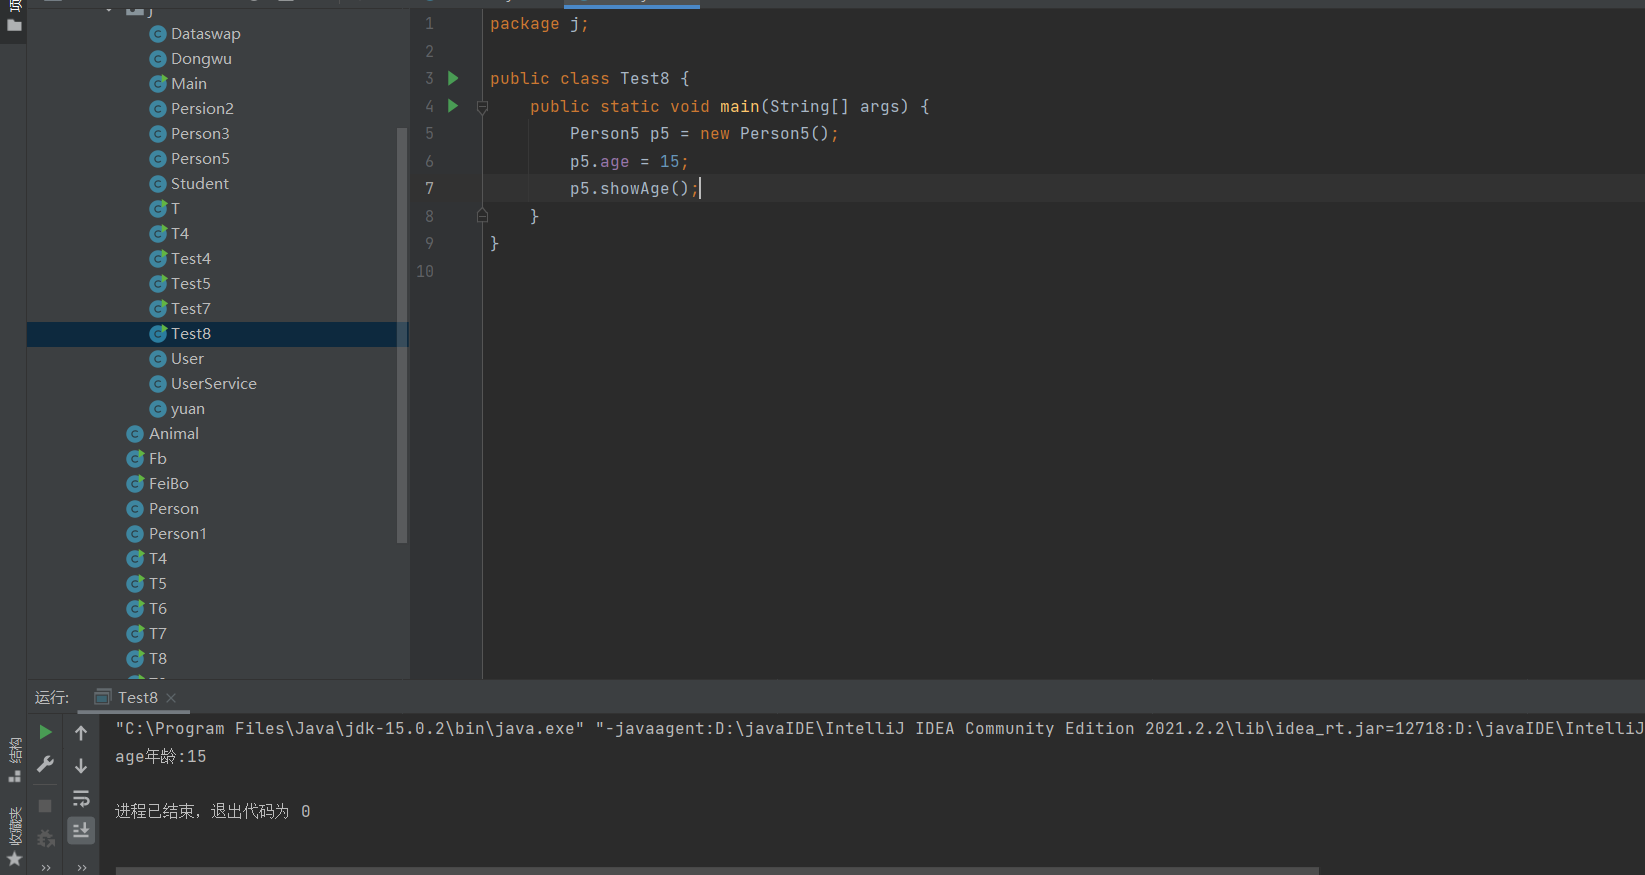Jump up the stack trace with up arrow
1645x875 pixels.
pyautogui.click(x=81, y=733)
